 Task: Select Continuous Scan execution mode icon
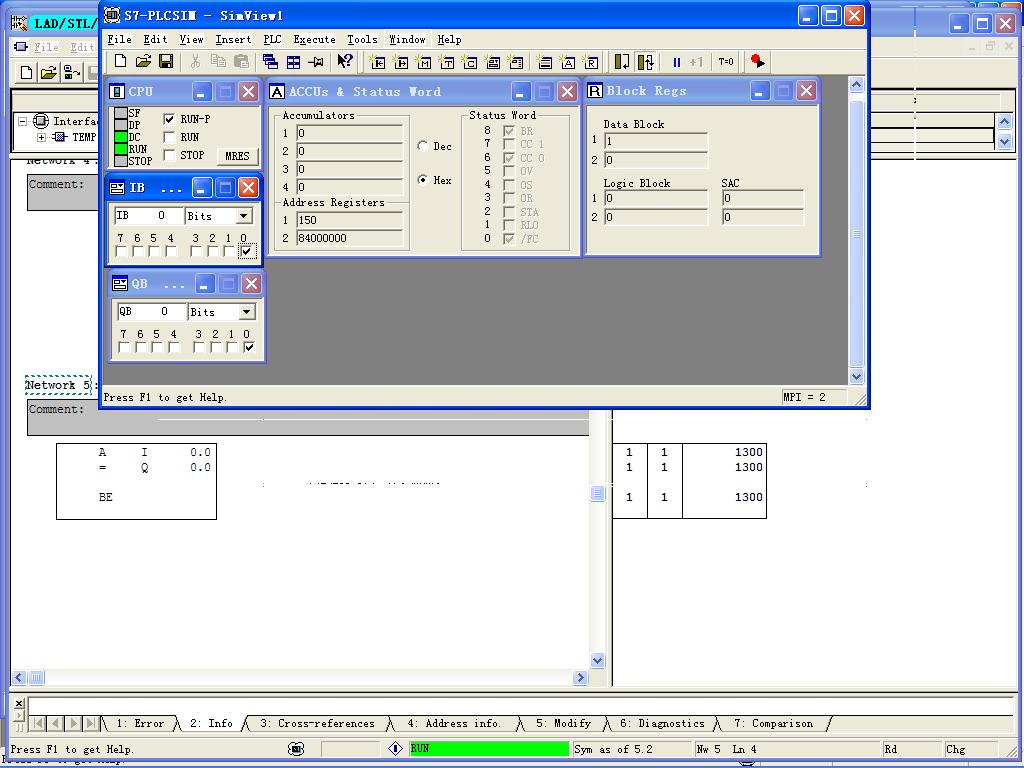tap(645, 62)
